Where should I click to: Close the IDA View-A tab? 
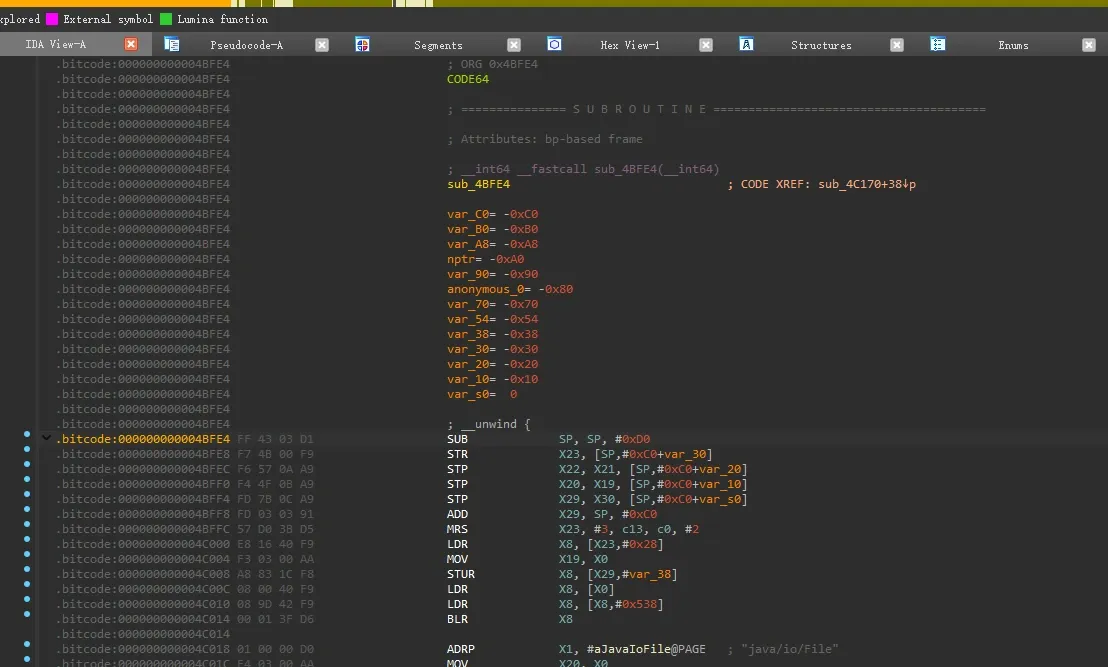[131, 45]
